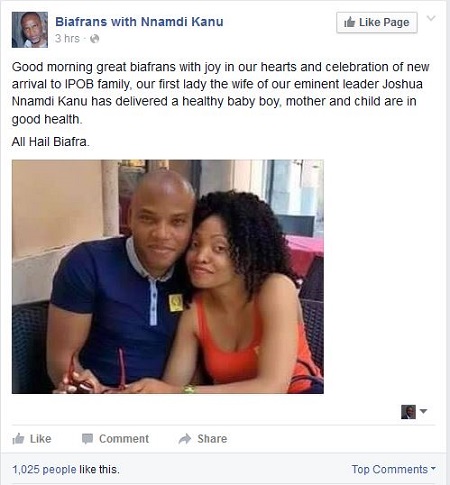Expand post options chevron at top right
450x485 pixels.
(x=431, y=18)
